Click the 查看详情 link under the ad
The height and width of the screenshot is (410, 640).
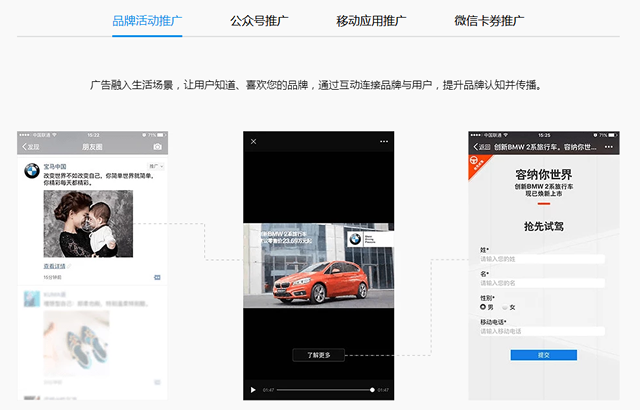pos(54,267)
